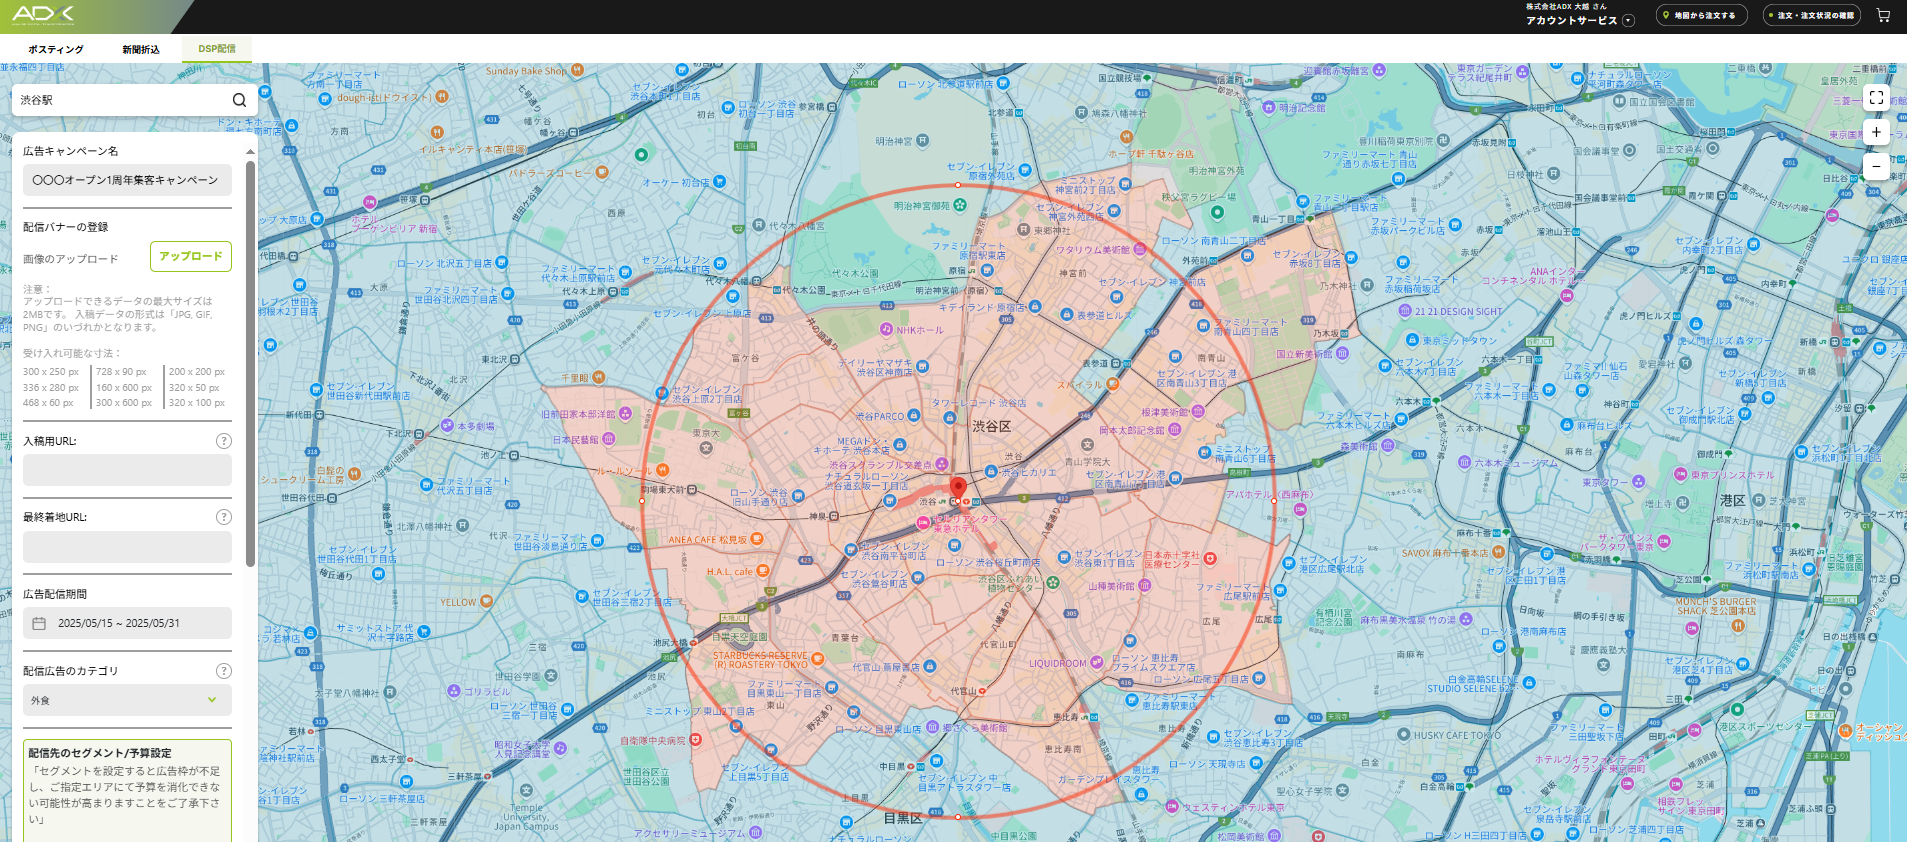Image resolution: width=1907 pixels, height=842 pixels.
Task: Open the 外食 category dropdown
Action: pos(127,700)
